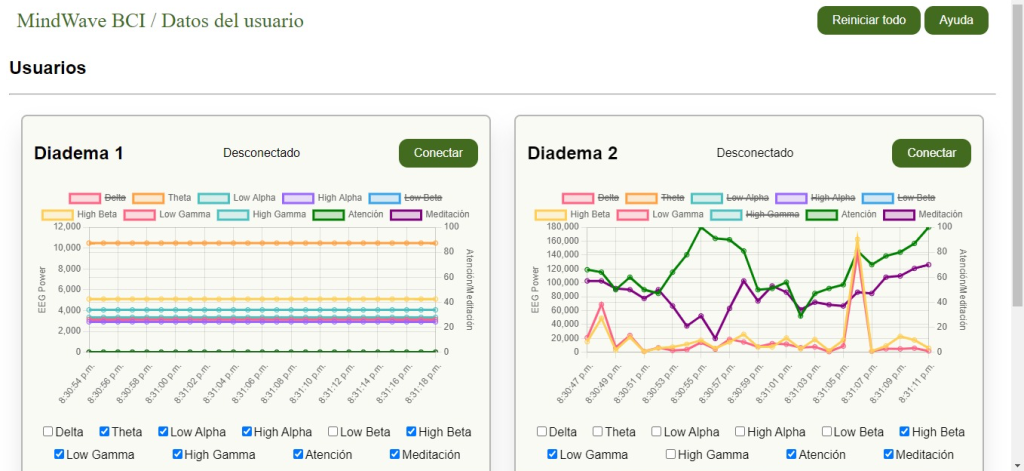Click the MindWave BCI page title

[x=160, y=21]
